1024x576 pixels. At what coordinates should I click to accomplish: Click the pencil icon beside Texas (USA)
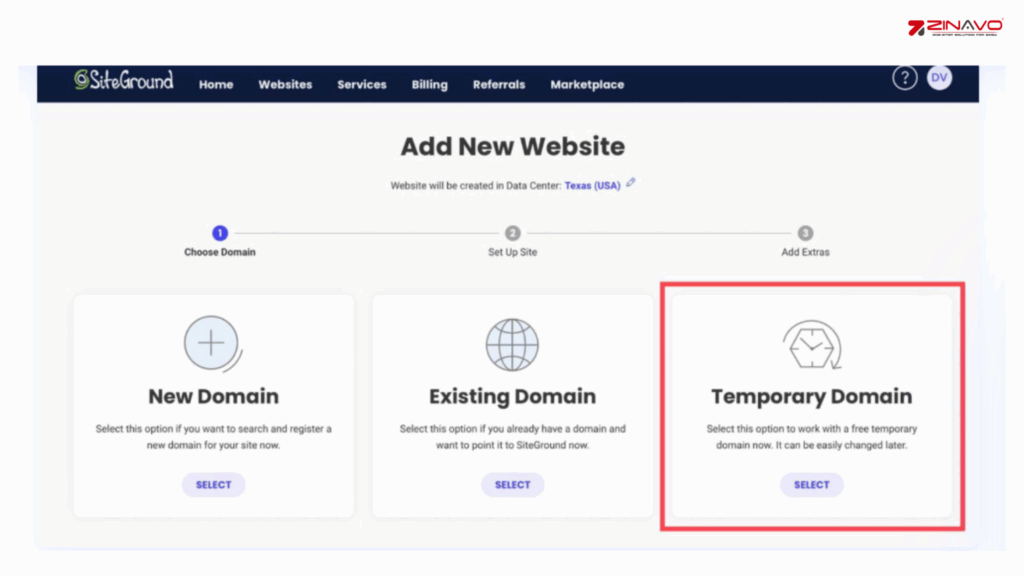click(x=631, y=183)
